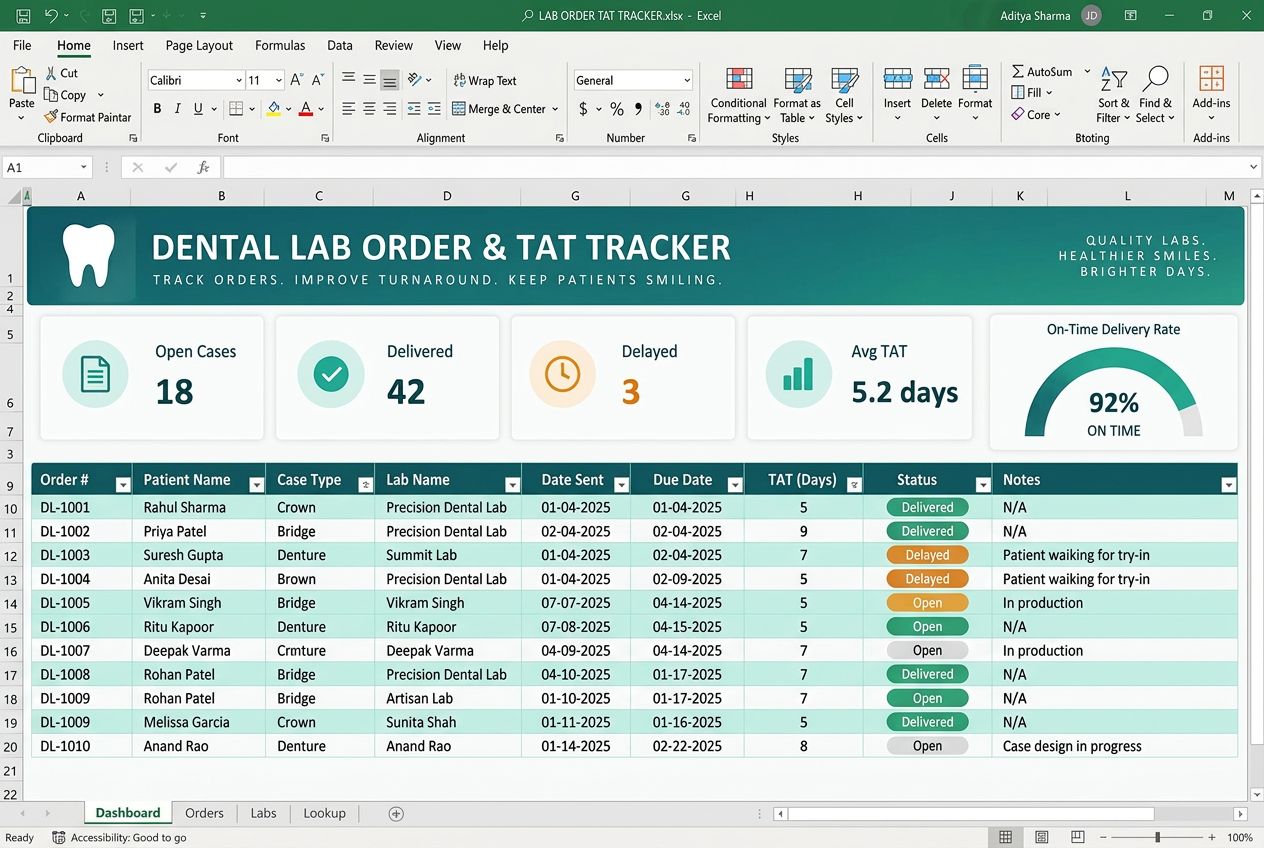Open the General number format dropdown
The height and width of the screenshot is (848, 1264).
[x=687, y=81]
